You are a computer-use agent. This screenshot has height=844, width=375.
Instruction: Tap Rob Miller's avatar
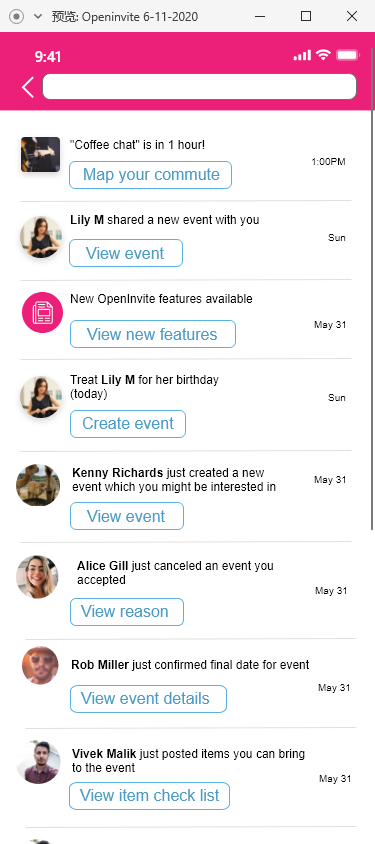click(40, 666)
